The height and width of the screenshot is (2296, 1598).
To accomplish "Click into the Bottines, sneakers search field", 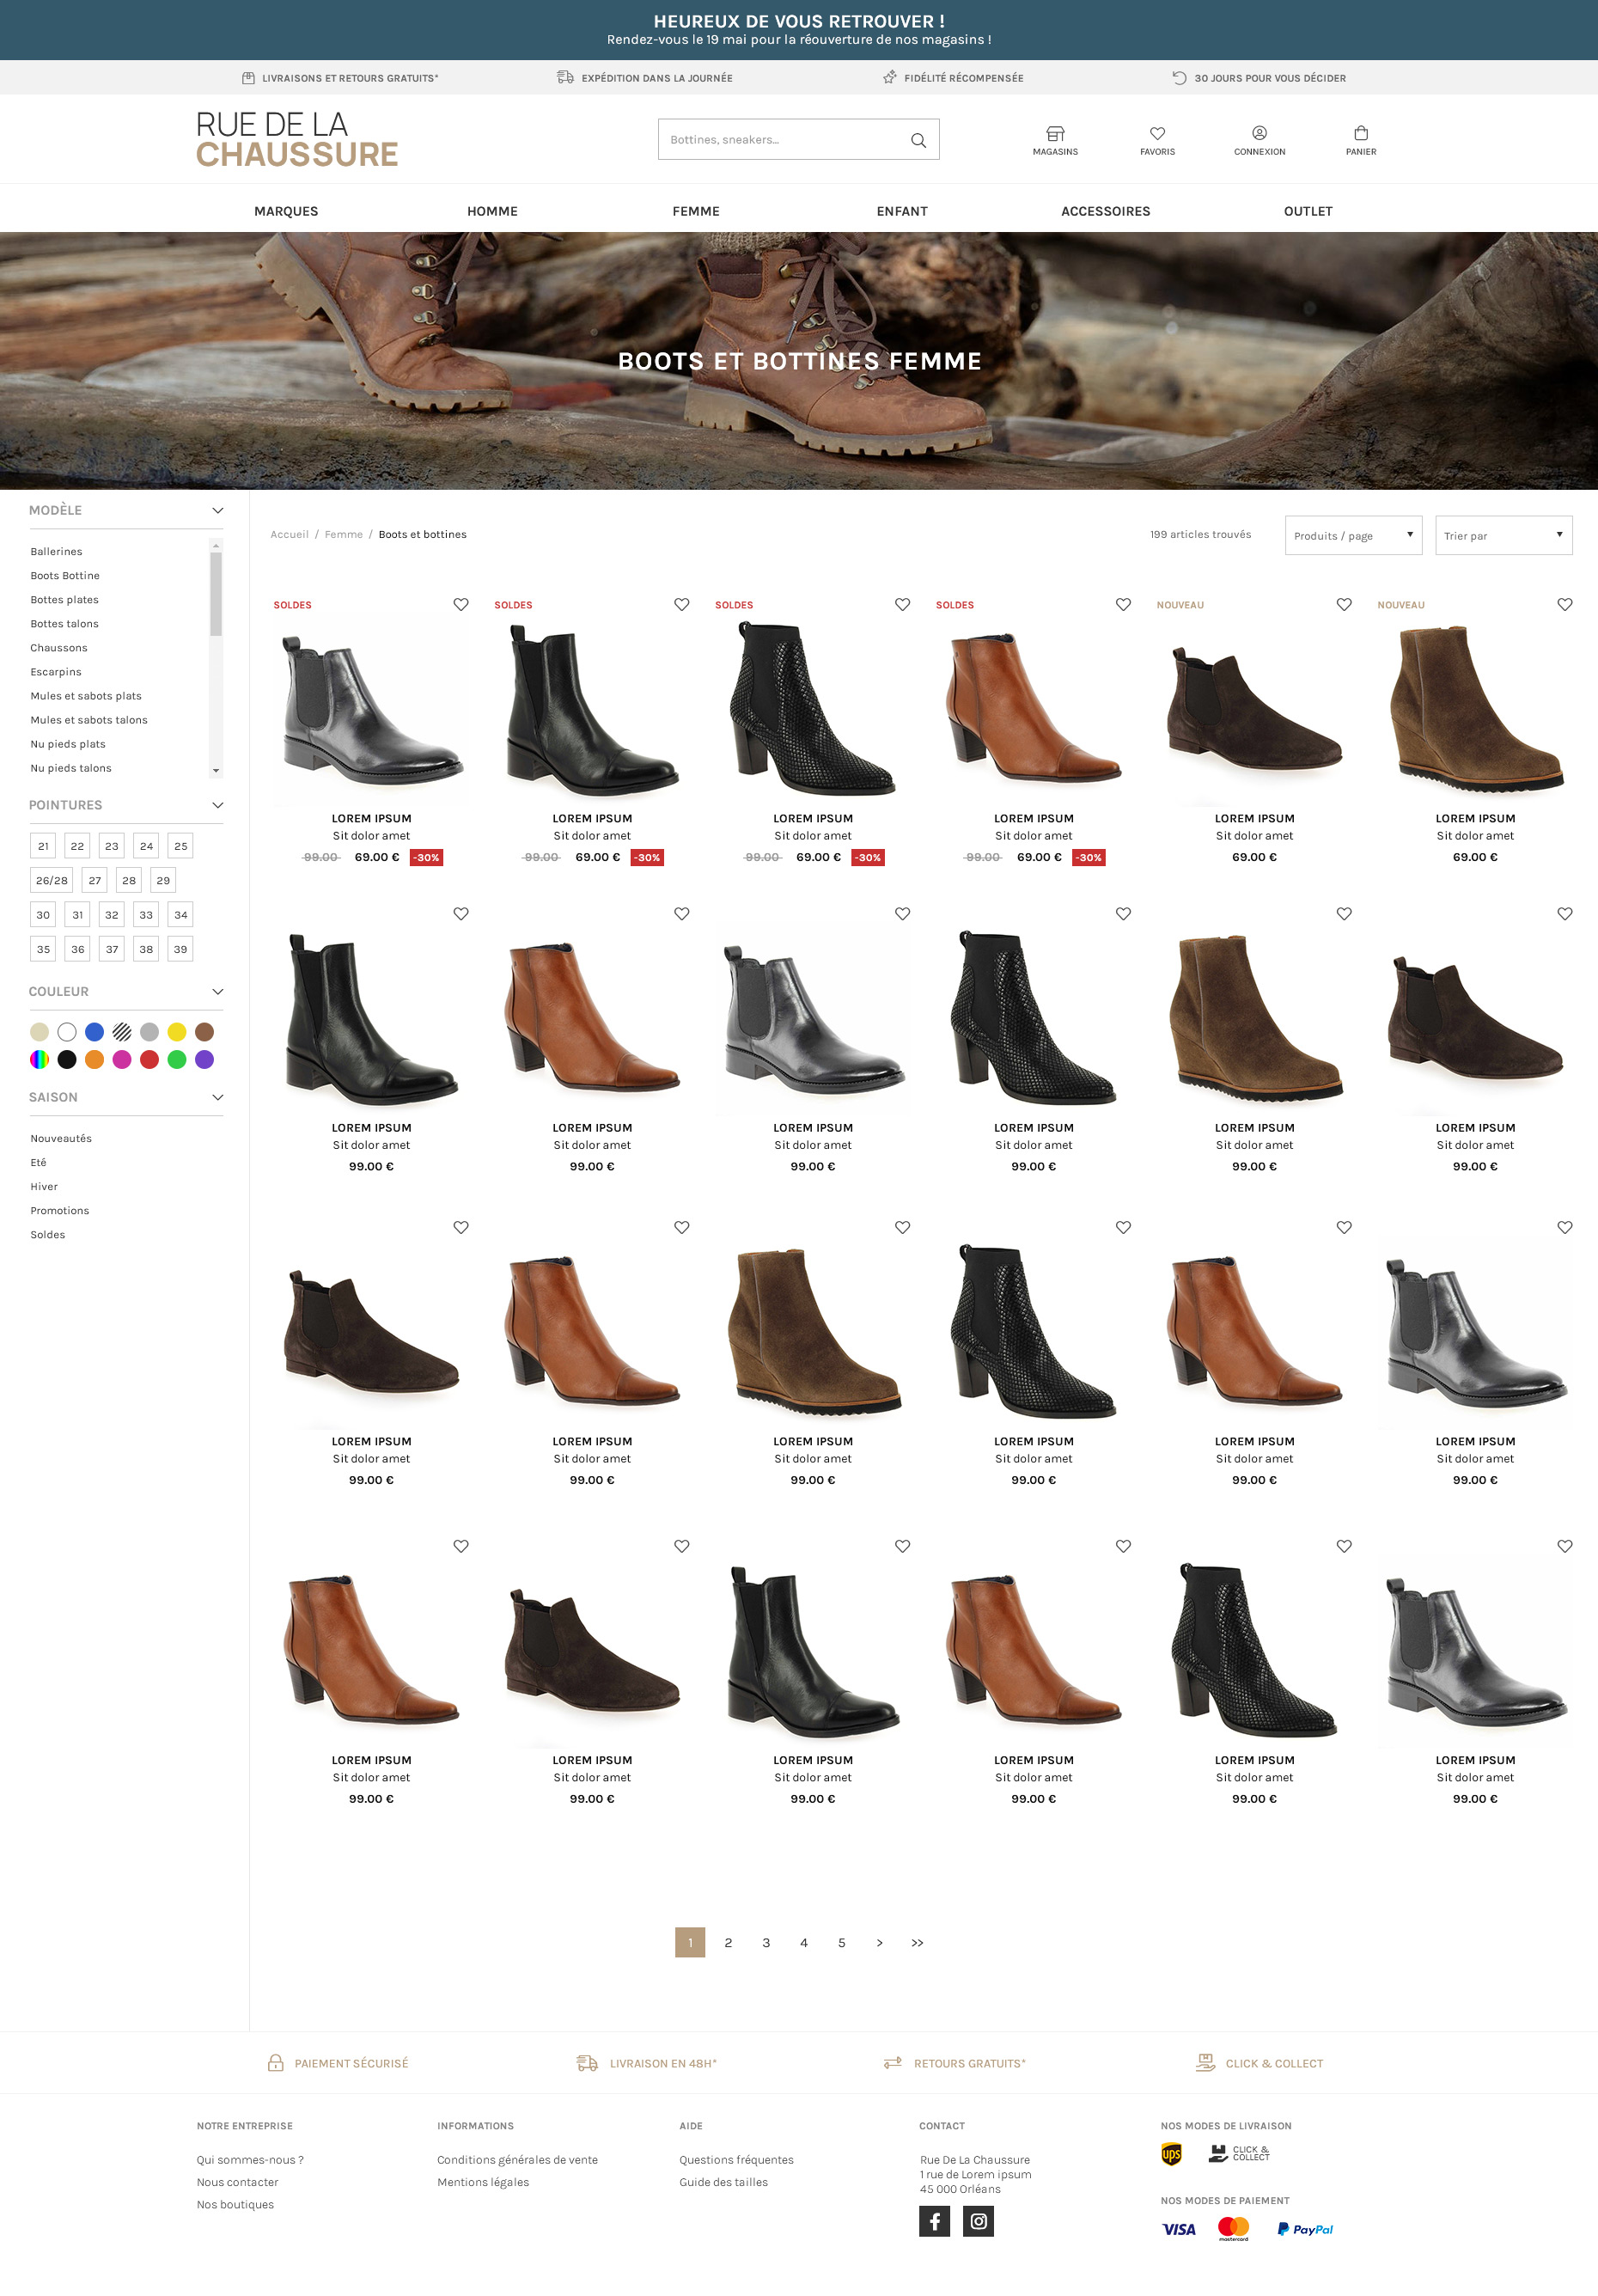I will [x=780, y=140].
